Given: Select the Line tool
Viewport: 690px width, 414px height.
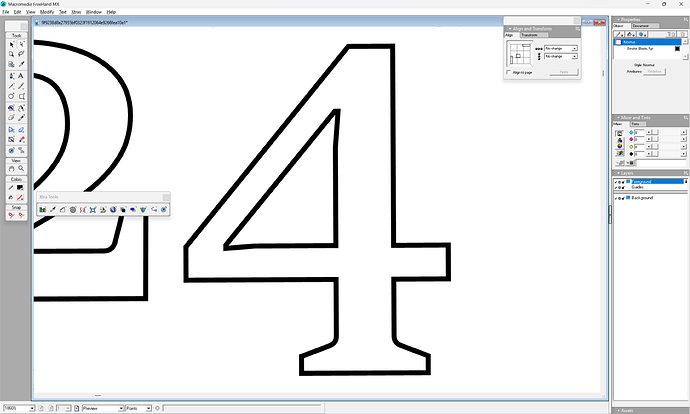Looking at the screenshot, I should (x=11, y=86).
